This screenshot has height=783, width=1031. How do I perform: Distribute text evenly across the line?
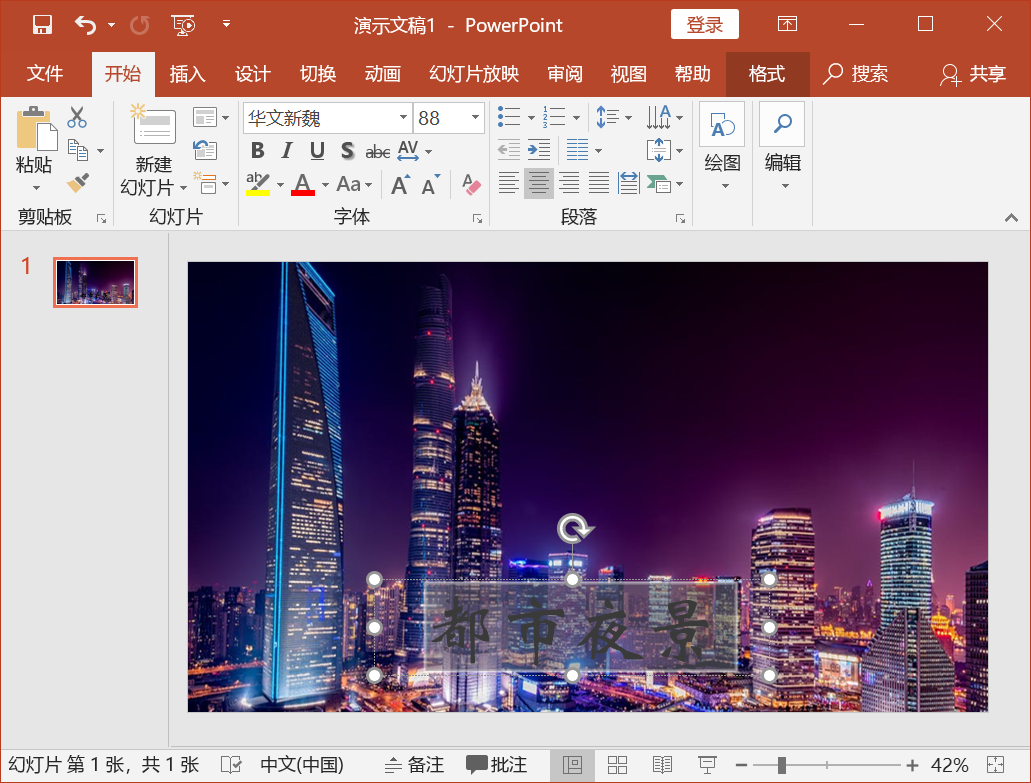click(x=629, y=183)
